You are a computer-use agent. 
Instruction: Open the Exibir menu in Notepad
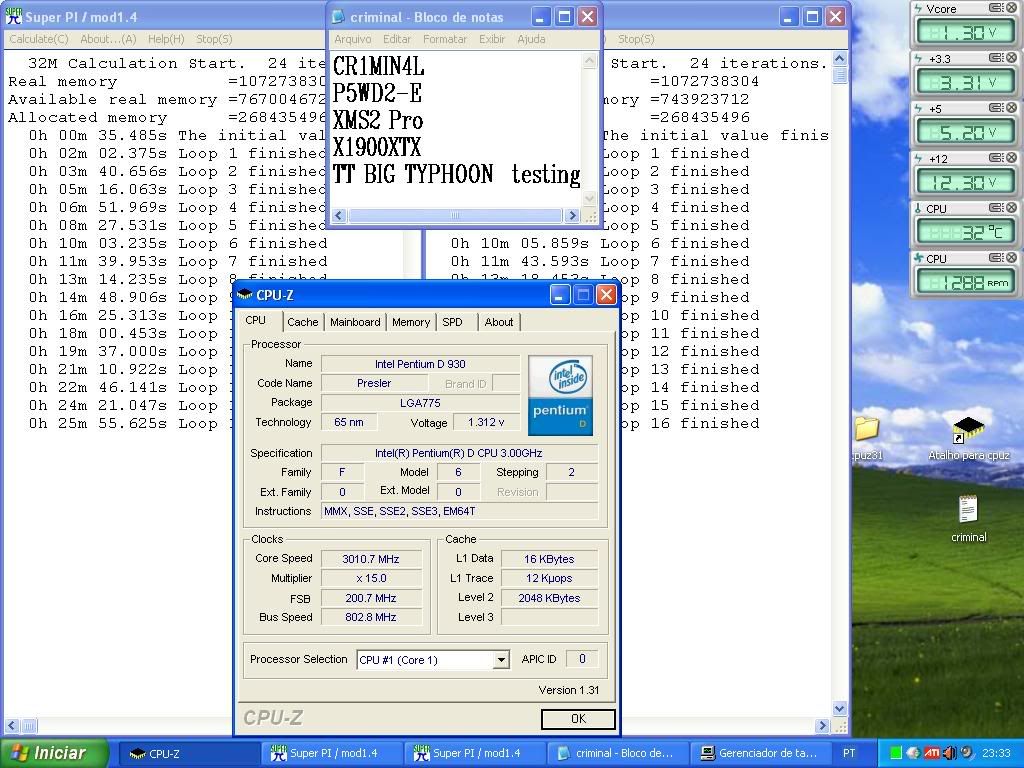(x=492, y=39)
